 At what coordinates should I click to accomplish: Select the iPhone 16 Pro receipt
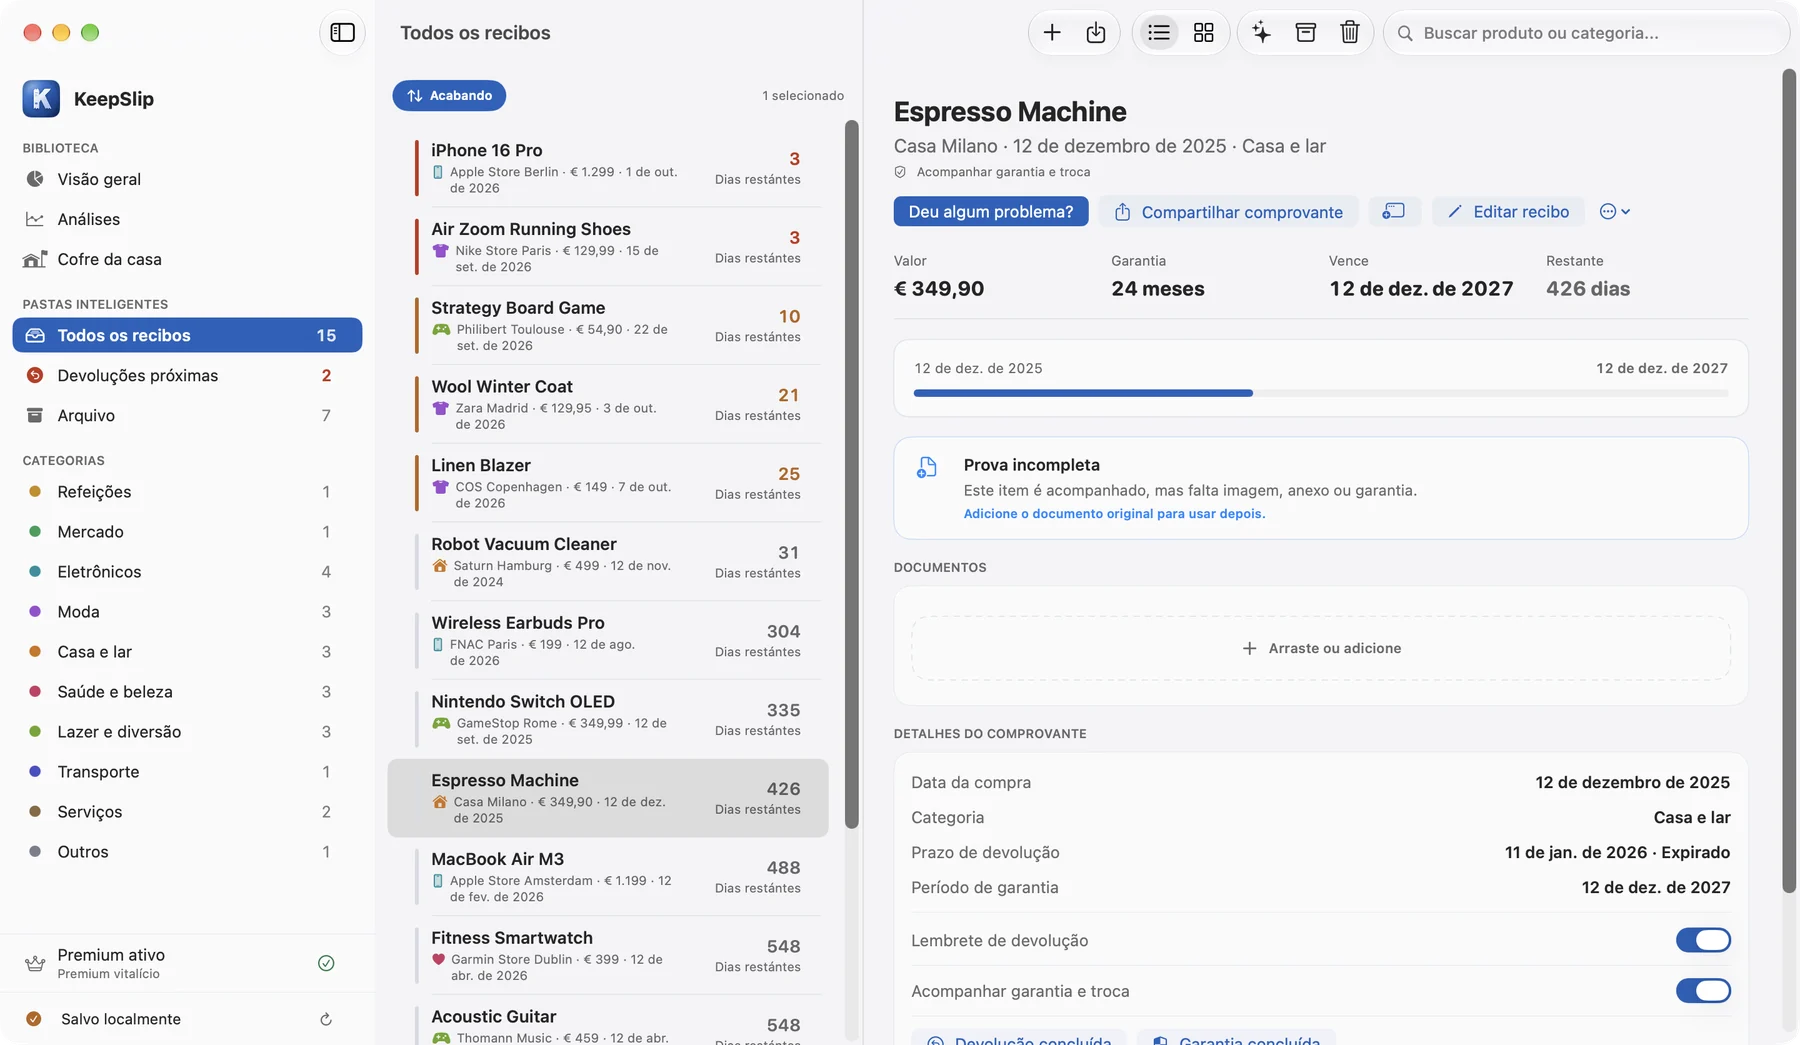pyautogui.click(x=608, y=168)
